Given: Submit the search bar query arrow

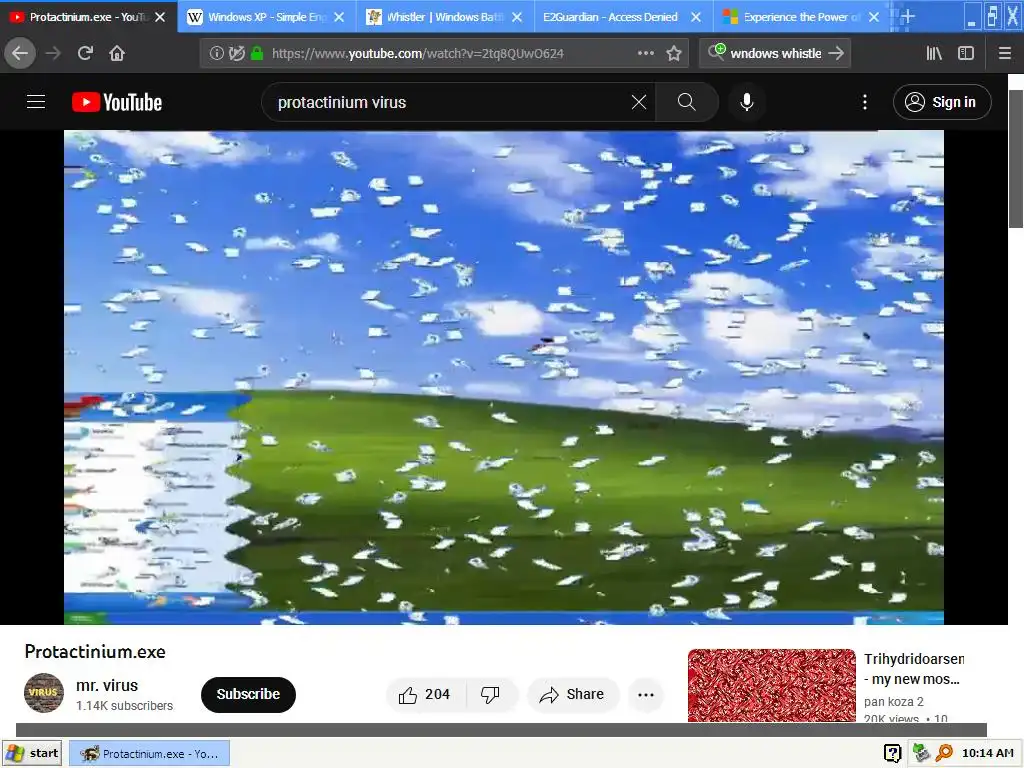Looking at the screenshot, I should [x=836, y=53].
